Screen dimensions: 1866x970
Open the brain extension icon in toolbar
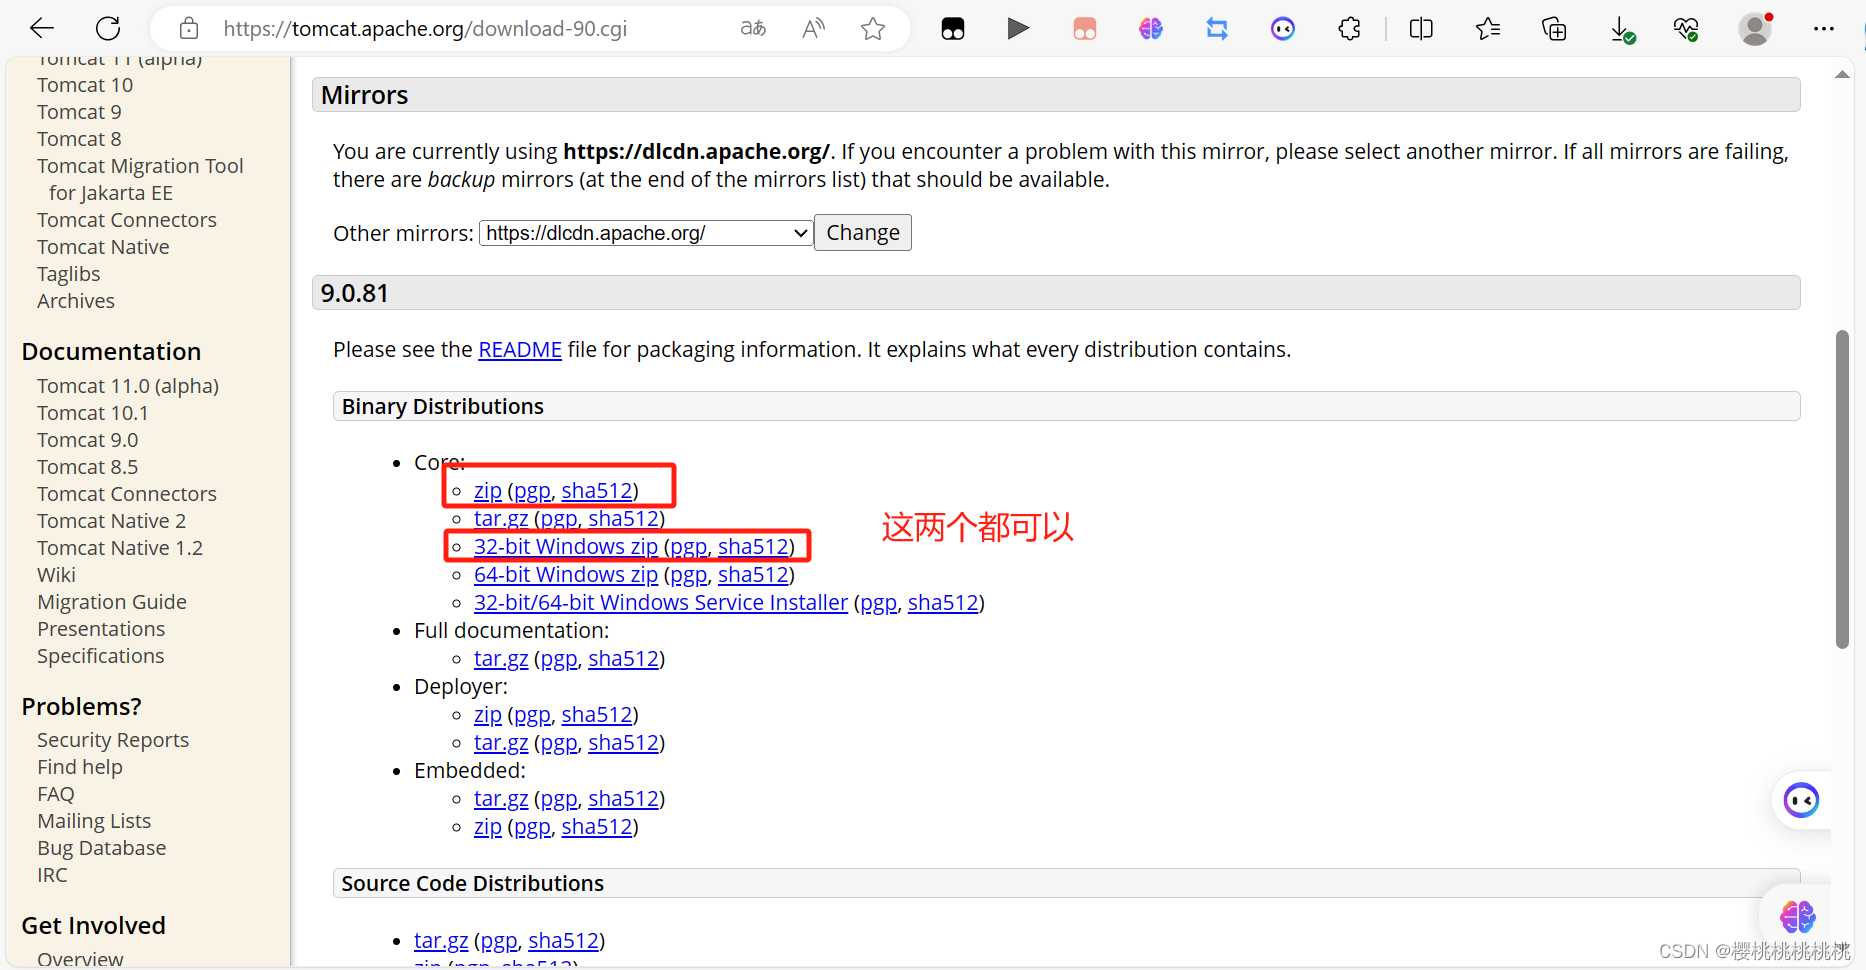point(1151,29)
